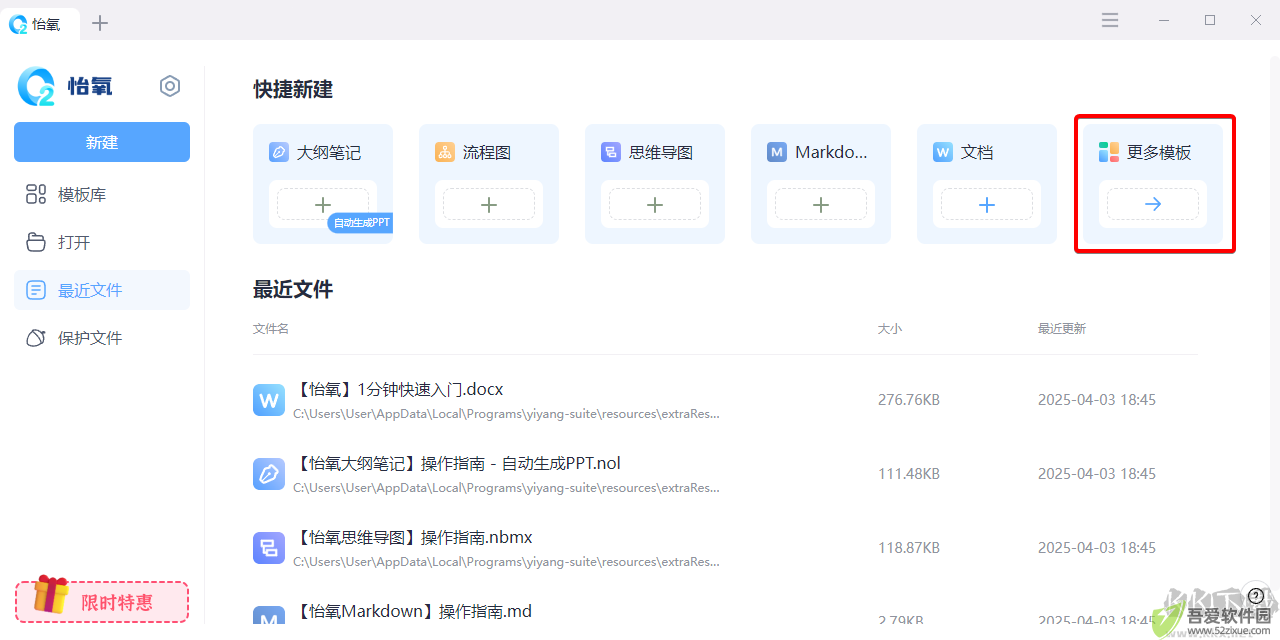Create new Markdown file with plus button
Viewport: 1280px width, 640px height.
[821, 204]
